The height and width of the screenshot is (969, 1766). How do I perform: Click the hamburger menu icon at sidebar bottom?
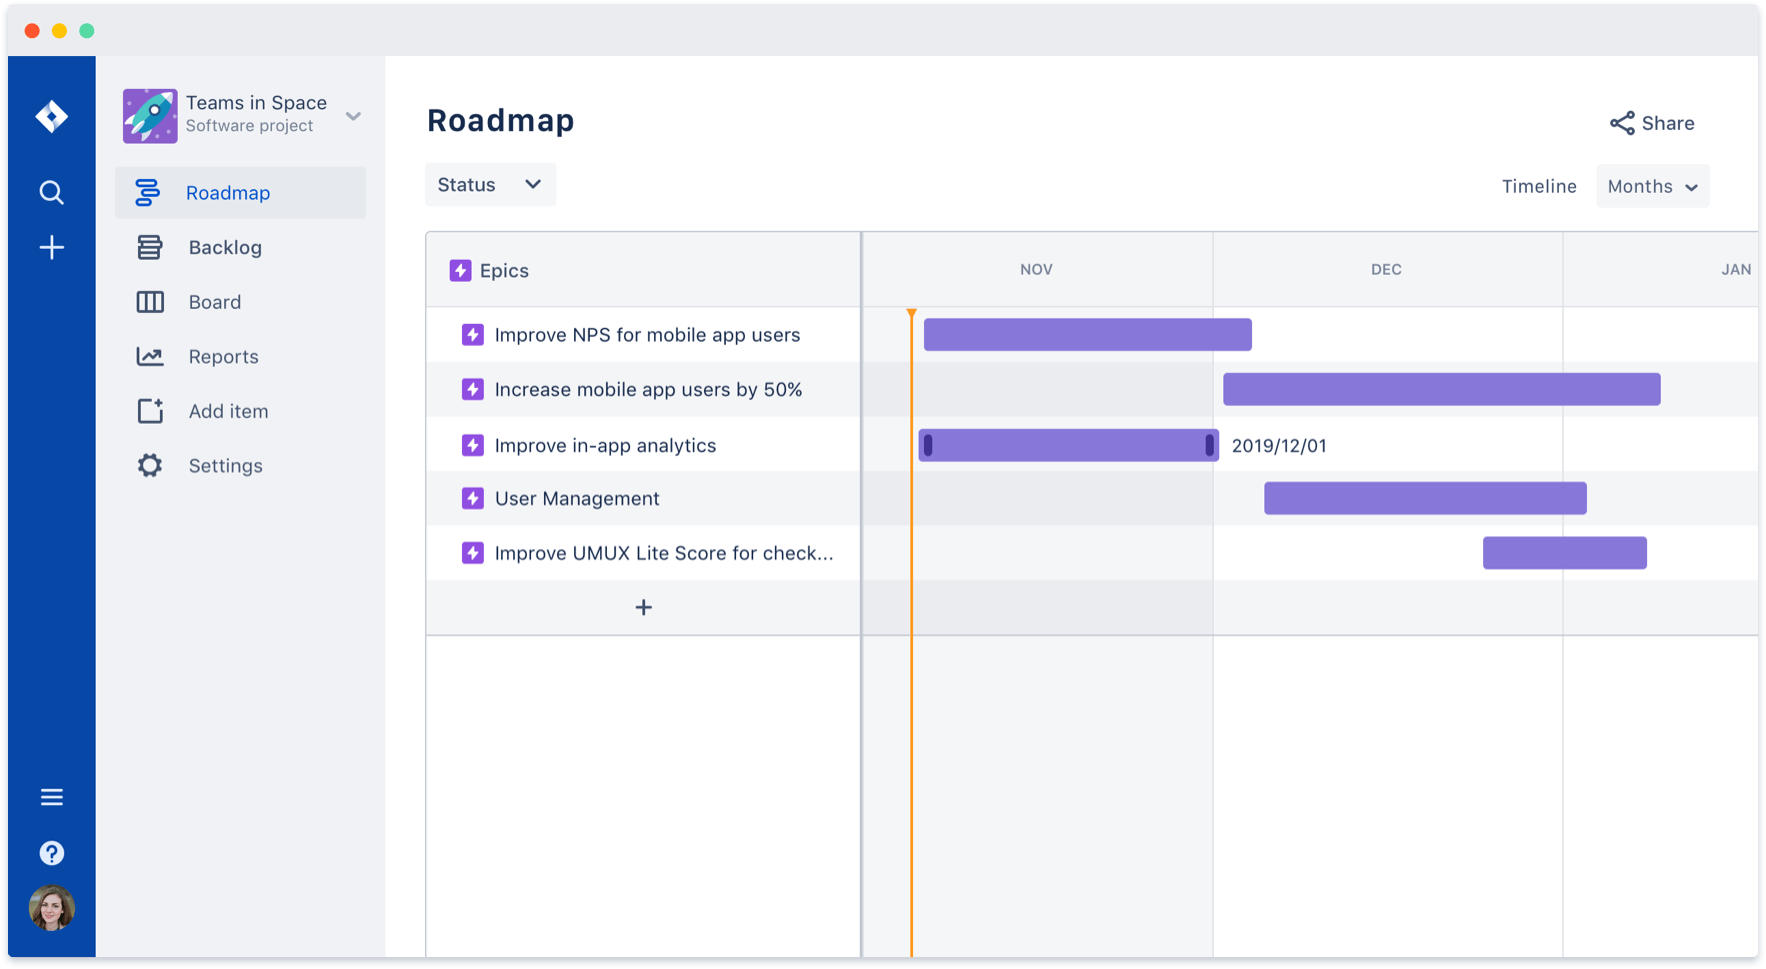pos(51,796)
